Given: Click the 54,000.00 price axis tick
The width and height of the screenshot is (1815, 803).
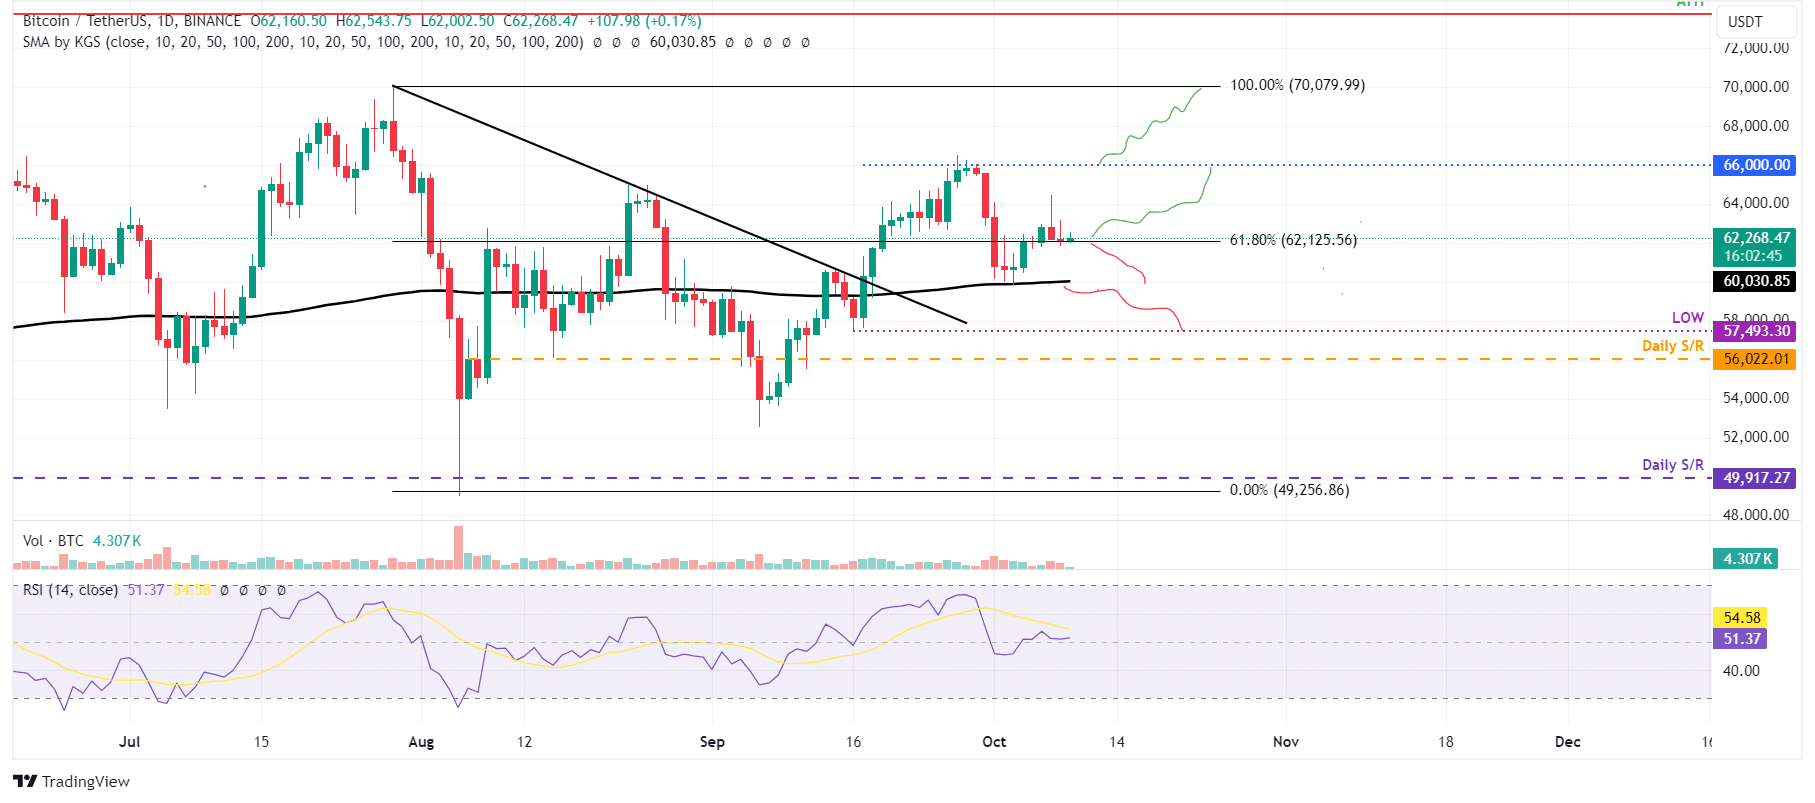Looking at the screenshot, I should (1756, 398).
